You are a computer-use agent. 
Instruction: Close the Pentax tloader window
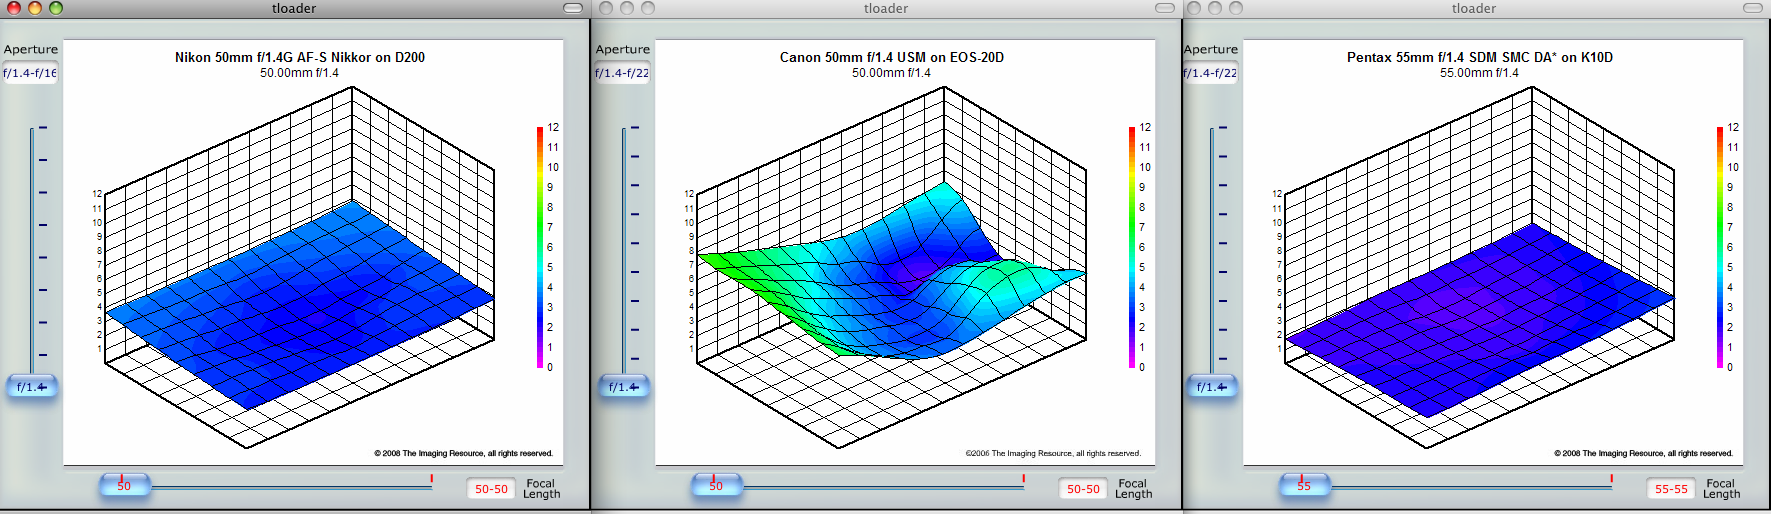click(1194, 8)
